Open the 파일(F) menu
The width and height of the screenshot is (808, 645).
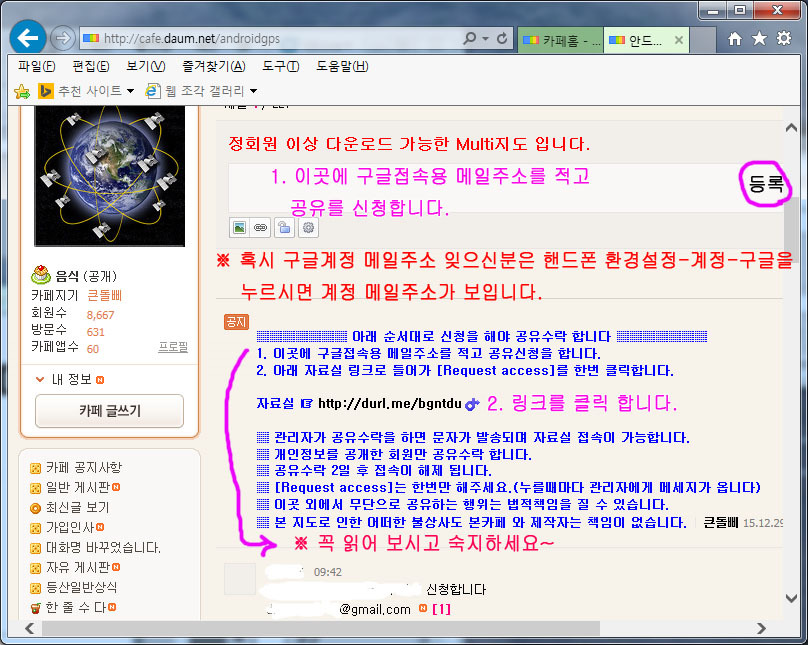(x=37, y=66)
